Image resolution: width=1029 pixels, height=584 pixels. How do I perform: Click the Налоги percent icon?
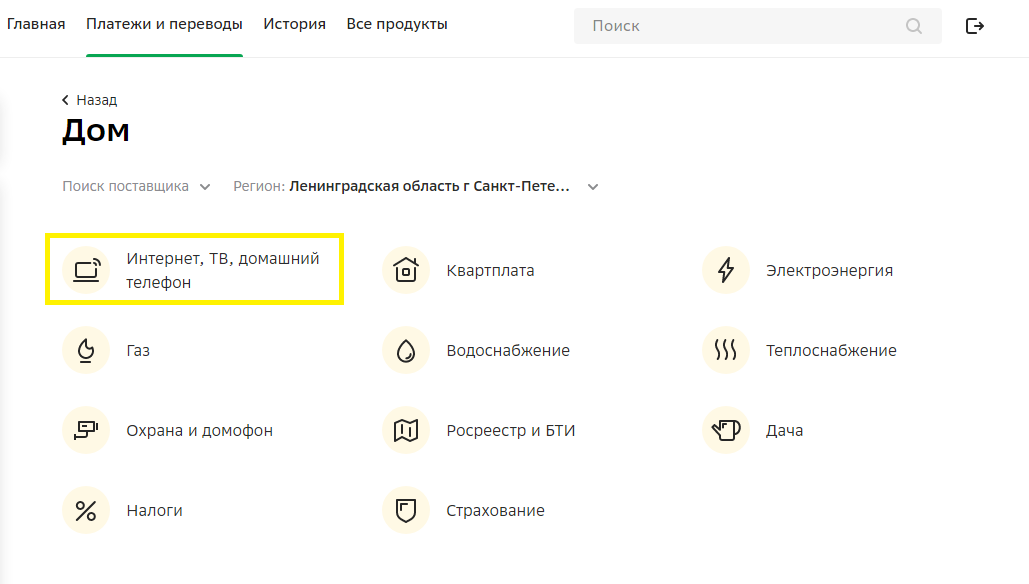pos(86,510)
